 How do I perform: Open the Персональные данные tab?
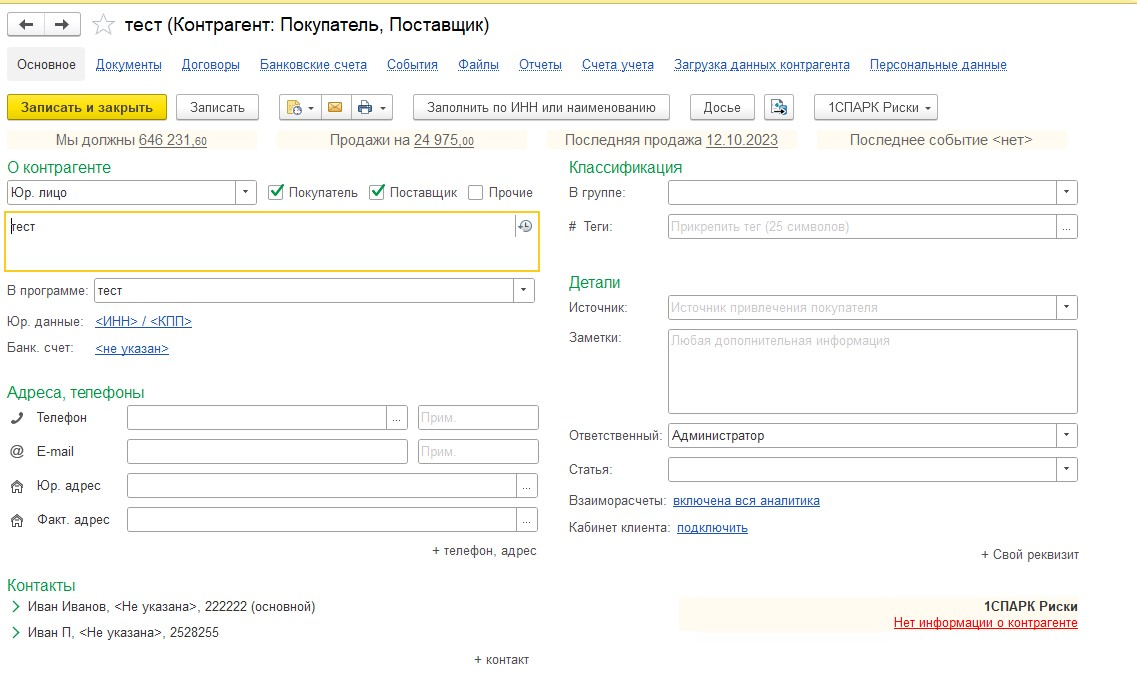click(x=938, y=65)
